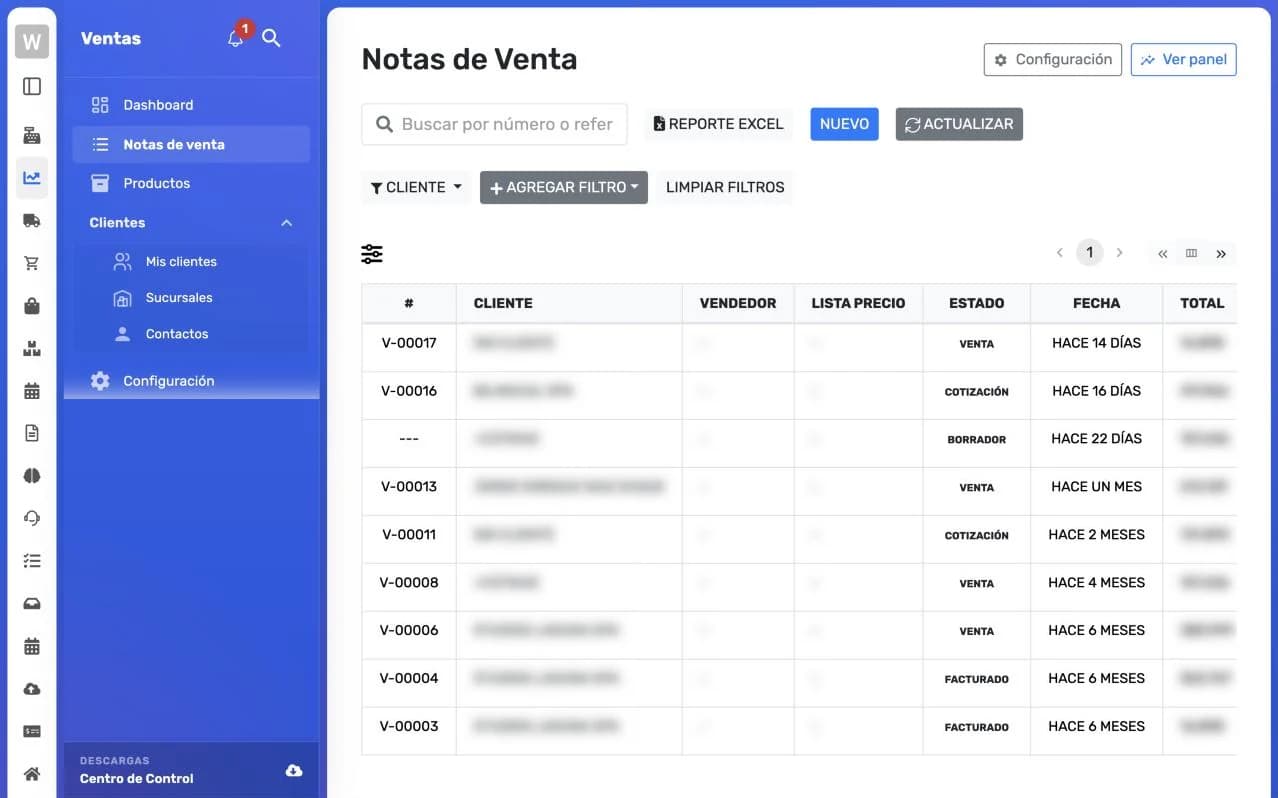Open the calendar icon above the cloud upload icon
This screenshot has width=1278, height=798.
pos(32,646)
